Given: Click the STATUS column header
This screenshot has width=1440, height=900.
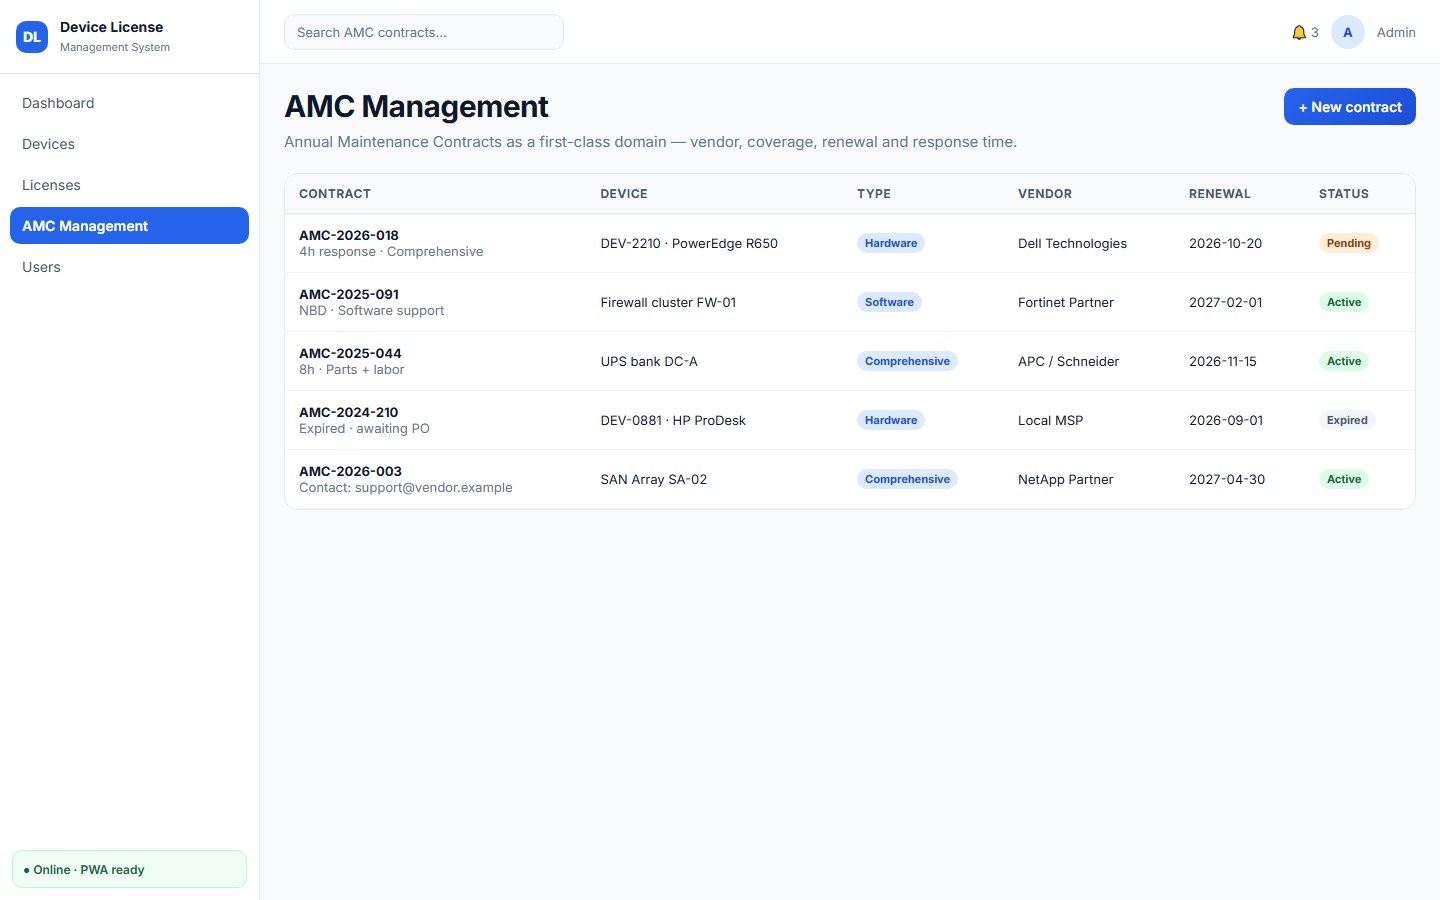Looking at the screenshot, I should pos(1344,194).
